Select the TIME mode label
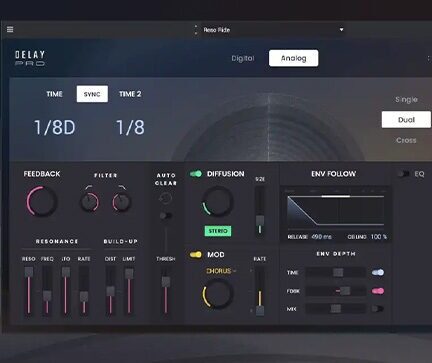Screen dimensions: 432x363 (x=54, y=94)
